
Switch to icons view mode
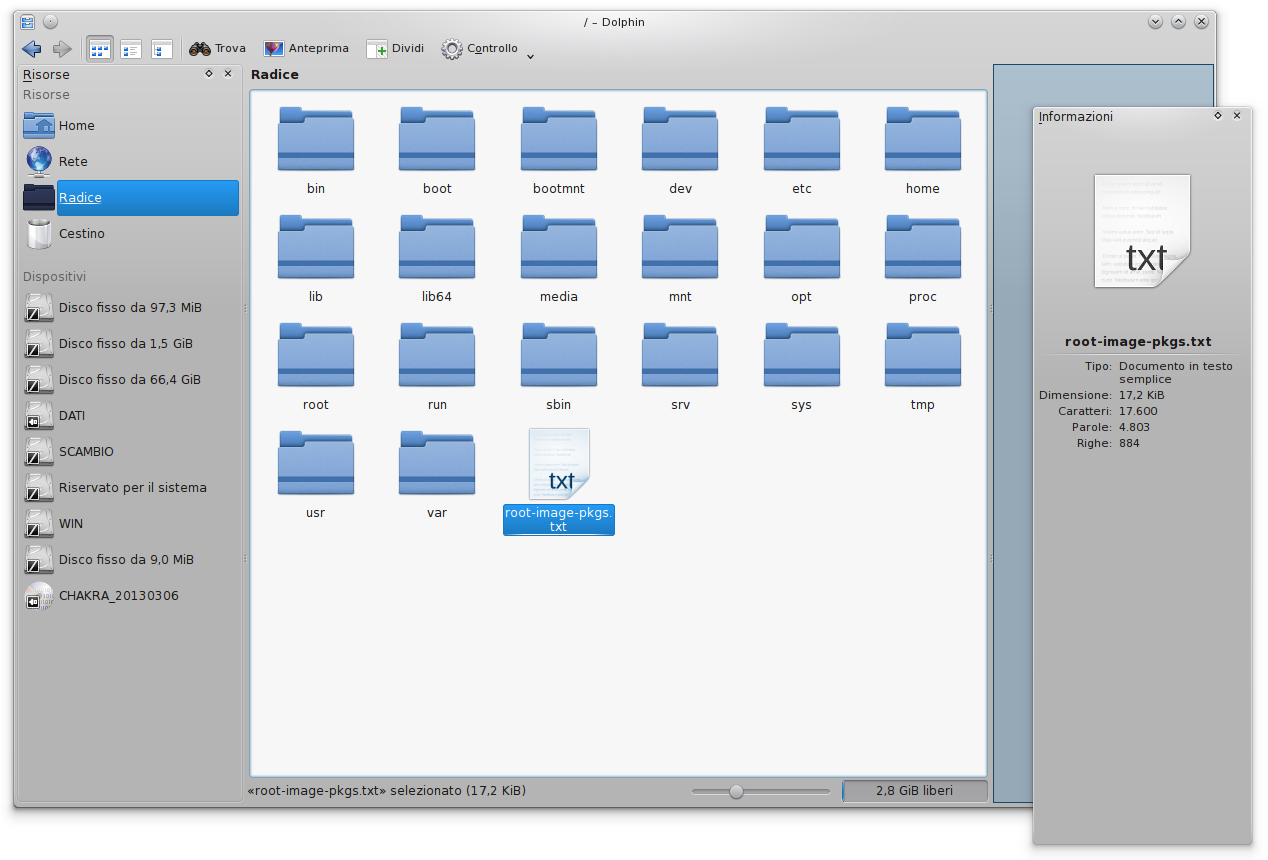(99, 49)
